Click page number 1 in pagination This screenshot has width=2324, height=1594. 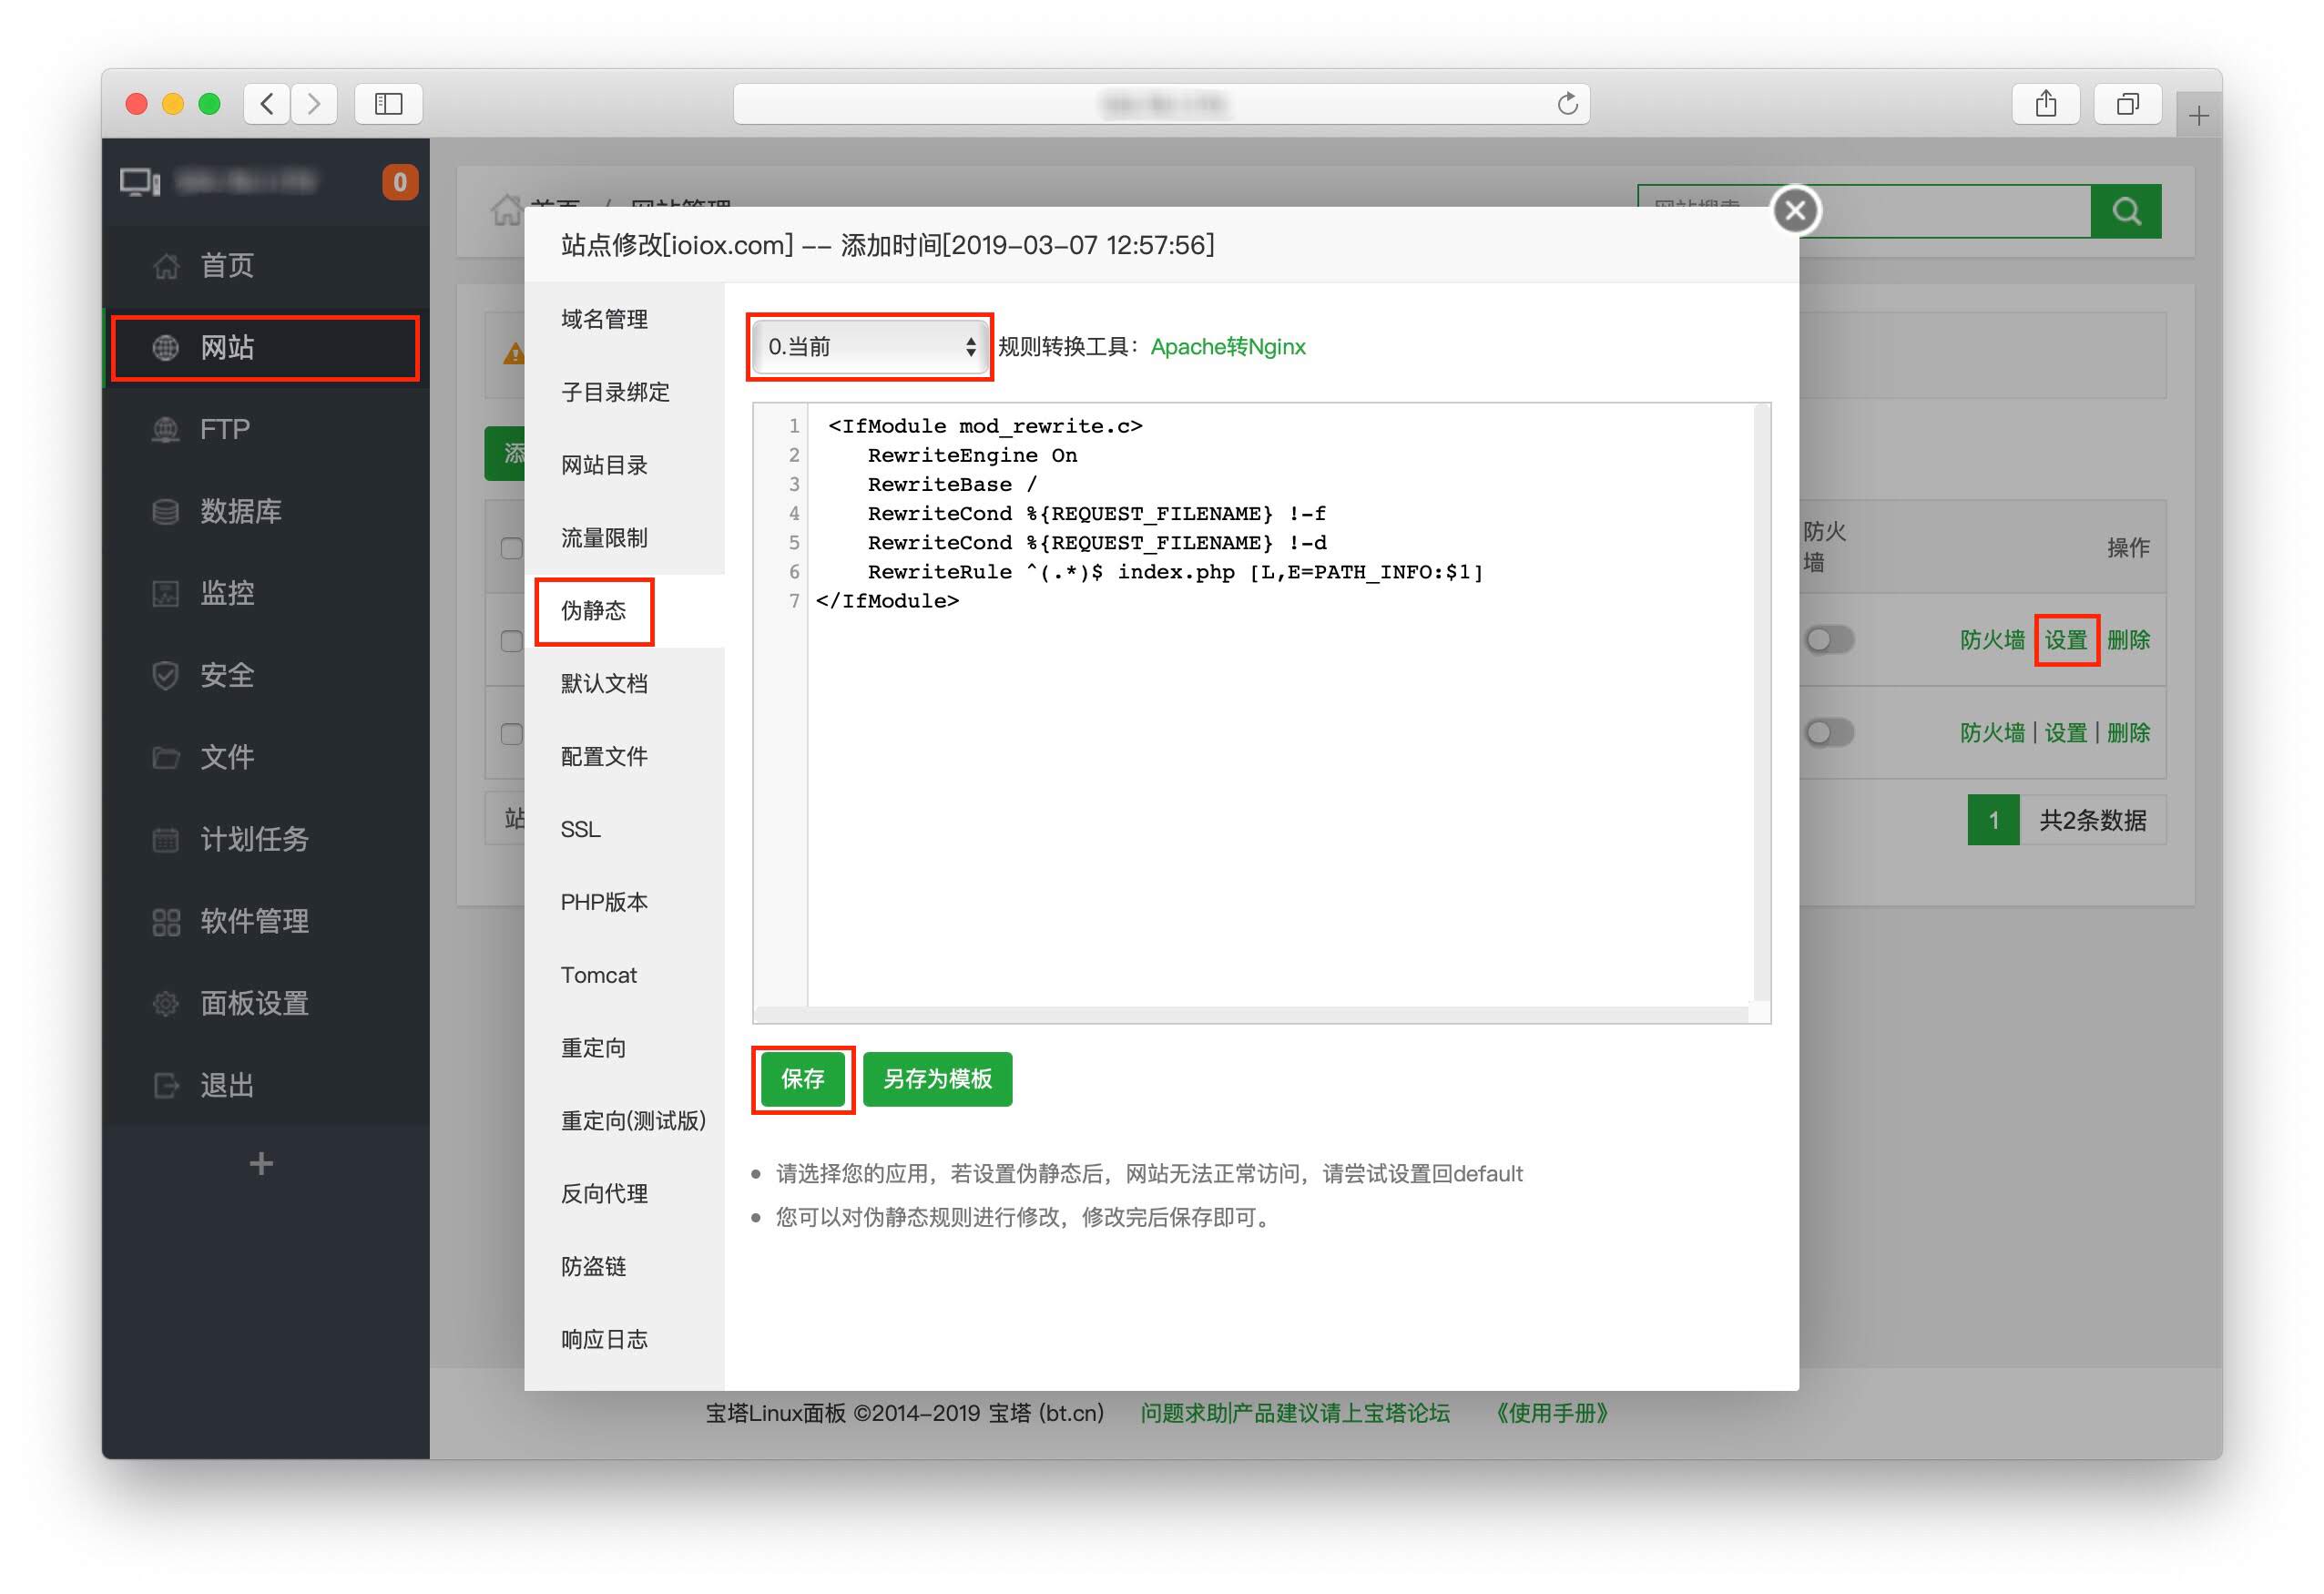click(1993, 821)
